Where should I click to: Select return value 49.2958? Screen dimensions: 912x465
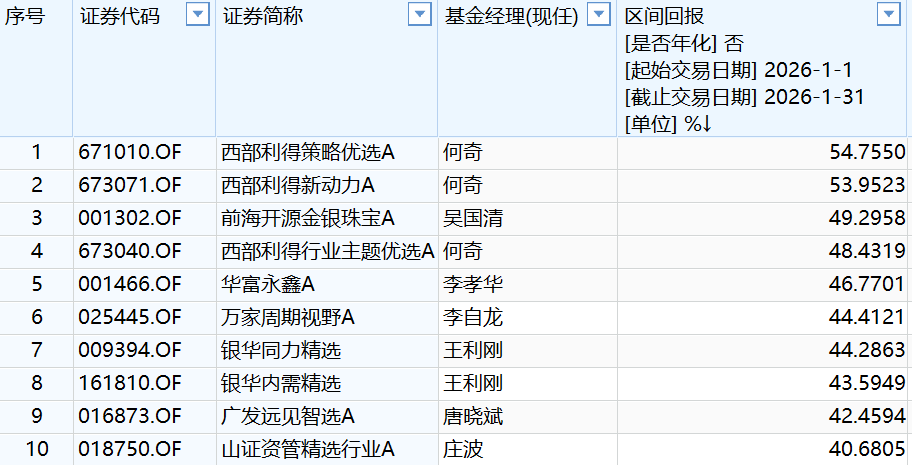tap(867, 218)
